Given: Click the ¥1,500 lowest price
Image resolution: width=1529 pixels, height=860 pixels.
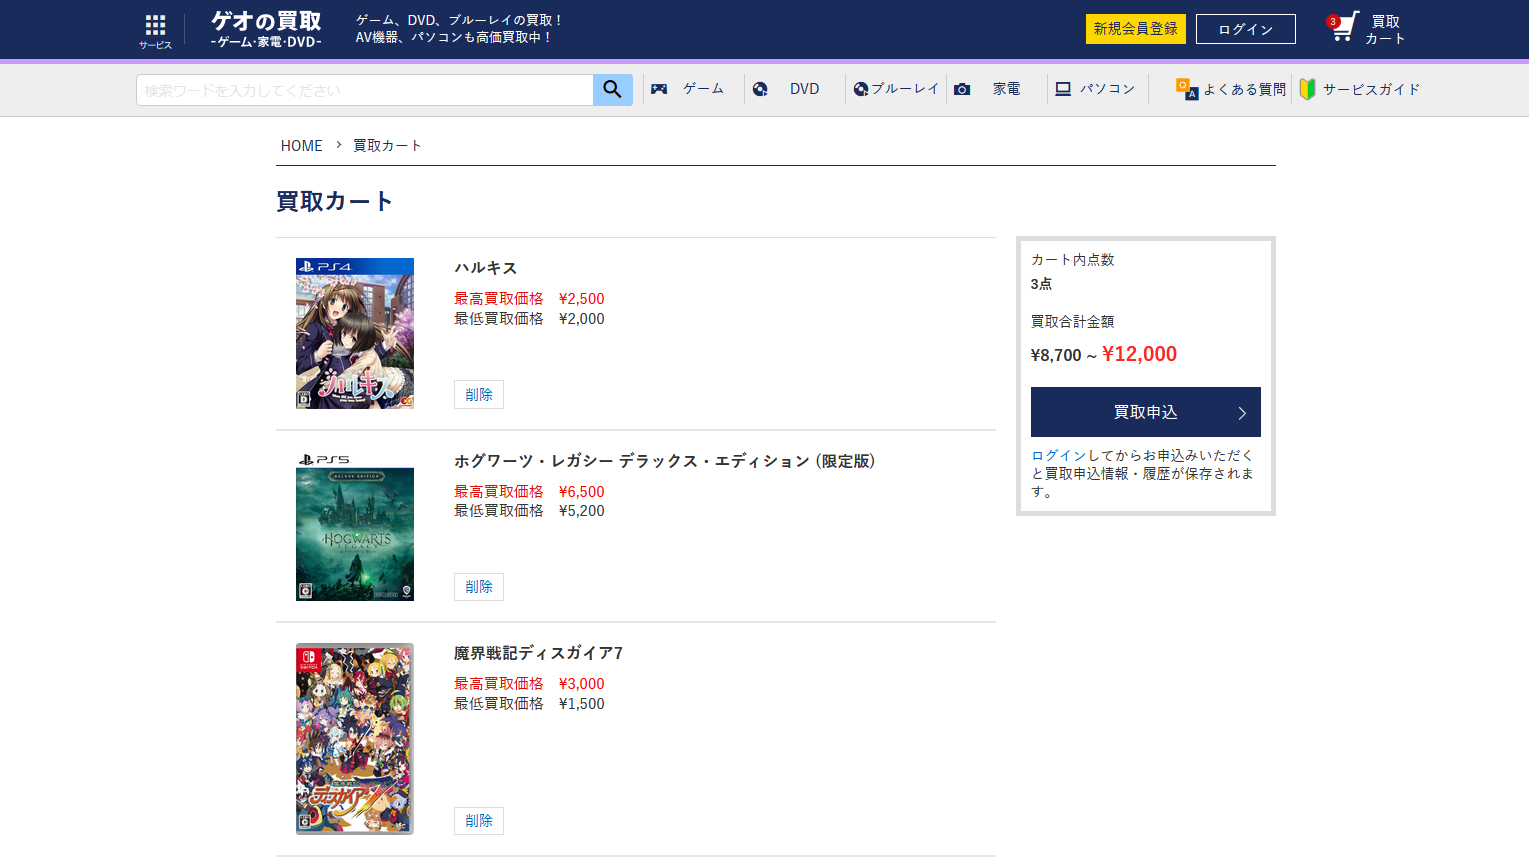Looking at the screenshot, I should click(x=582, y=704).
